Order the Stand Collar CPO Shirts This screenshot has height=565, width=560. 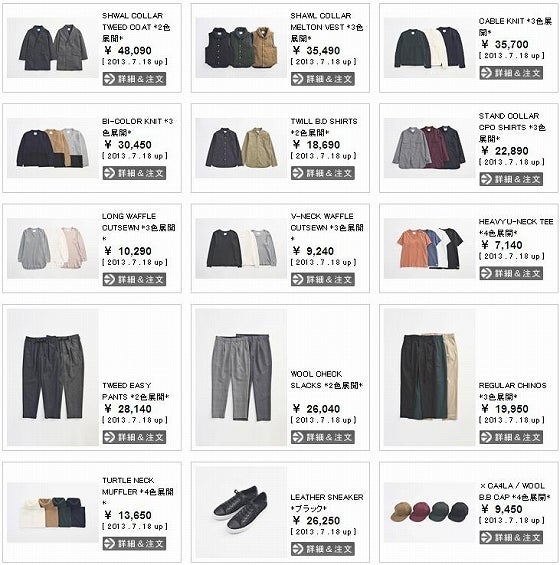511,179
